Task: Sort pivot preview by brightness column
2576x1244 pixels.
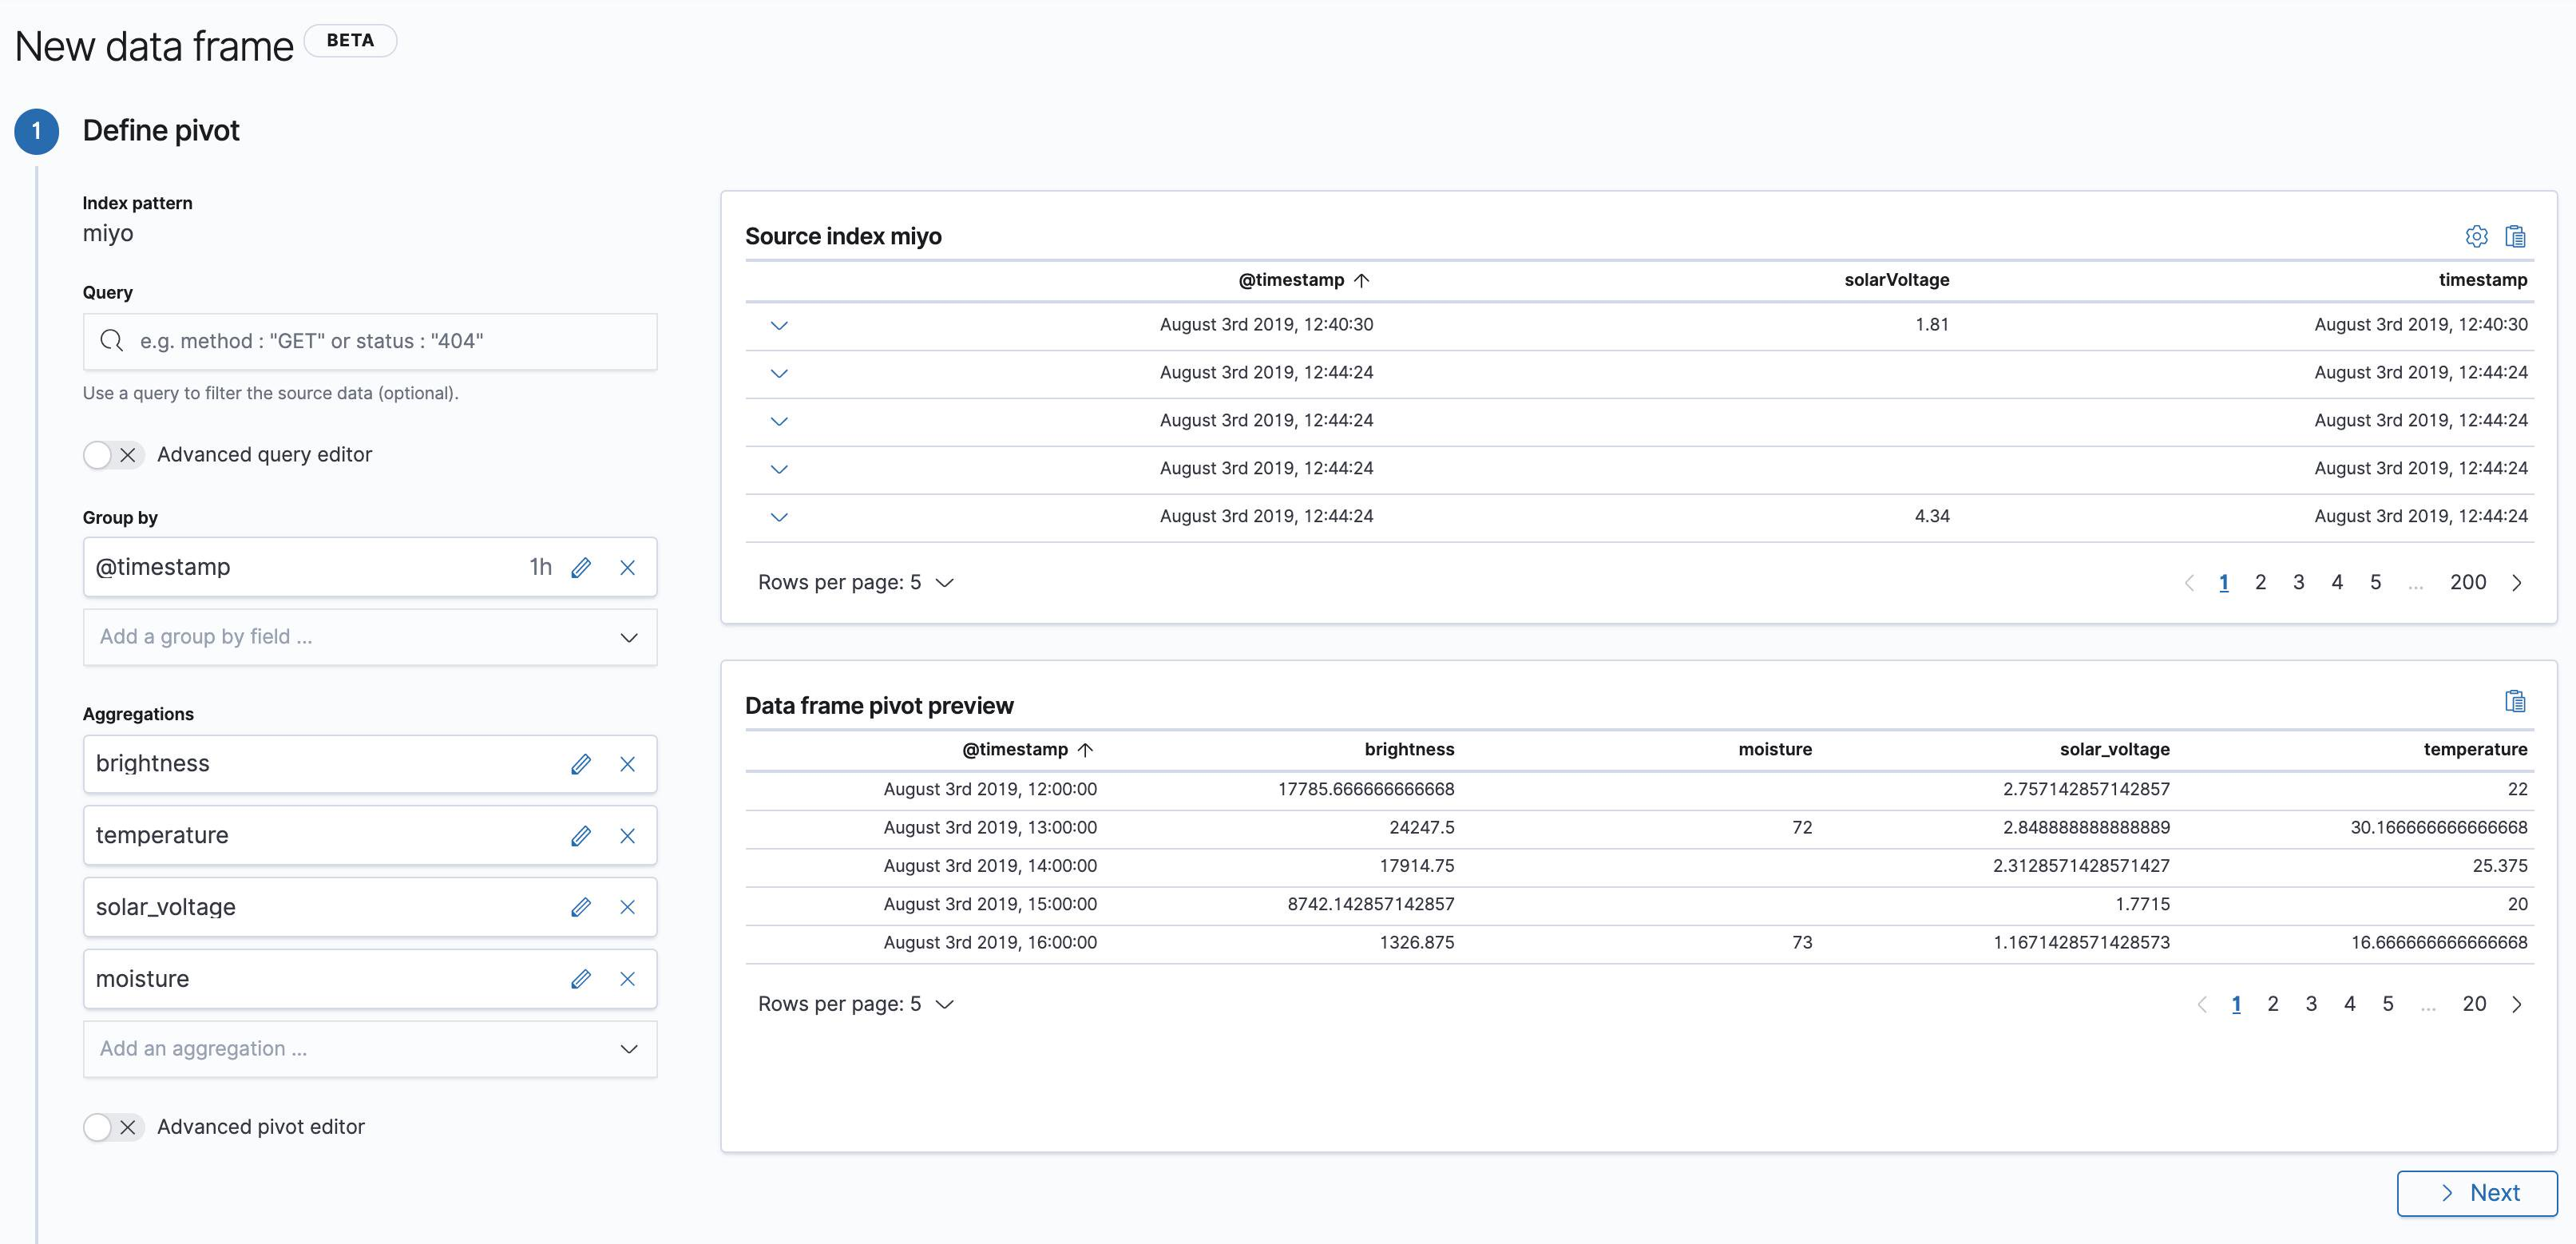Action: pos(1408,749)
